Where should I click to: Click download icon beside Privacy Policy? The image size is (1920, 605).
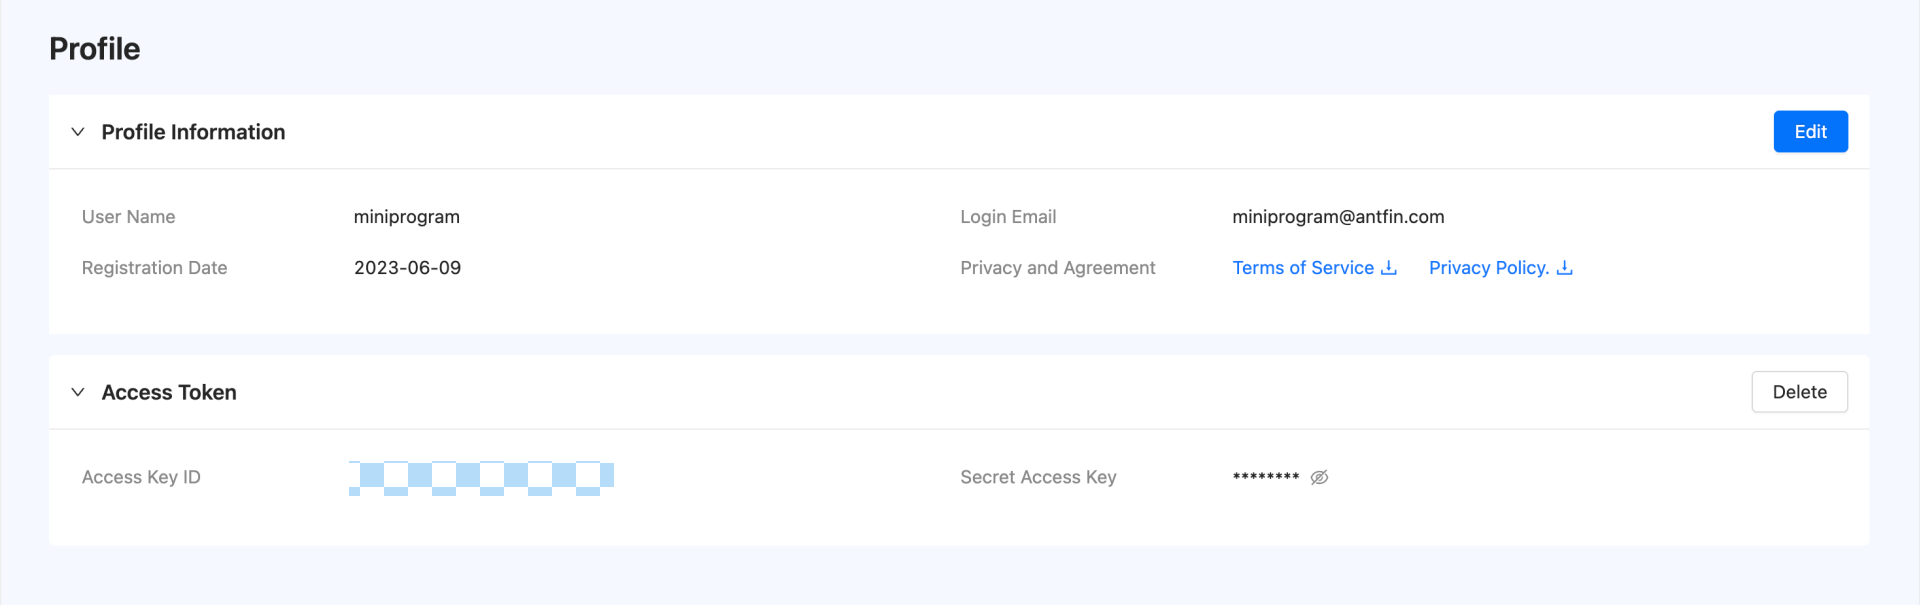[x=1565, y=268]
